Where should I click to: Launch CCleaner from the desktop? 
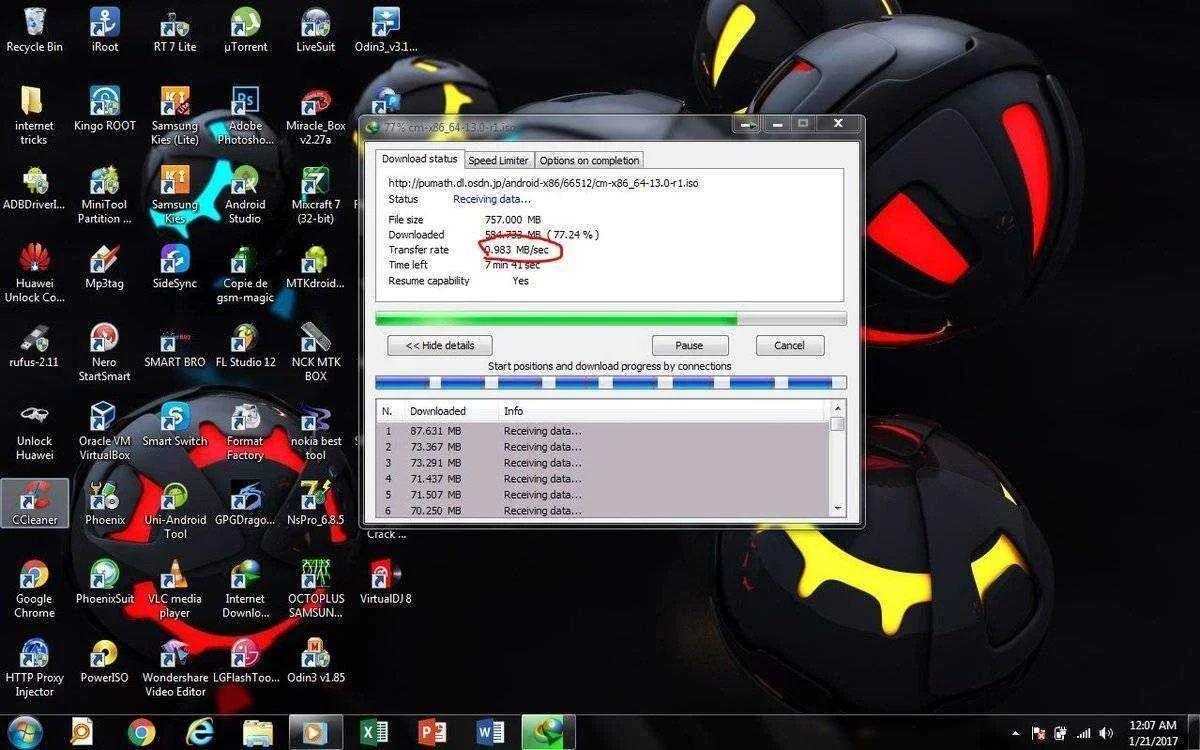tap(34, 502)
